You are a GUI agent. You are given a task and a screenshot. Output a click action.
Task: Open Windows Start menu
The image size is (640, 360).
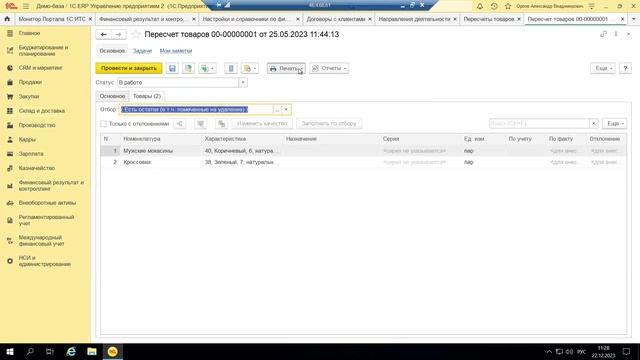click(x=10, y=351)
